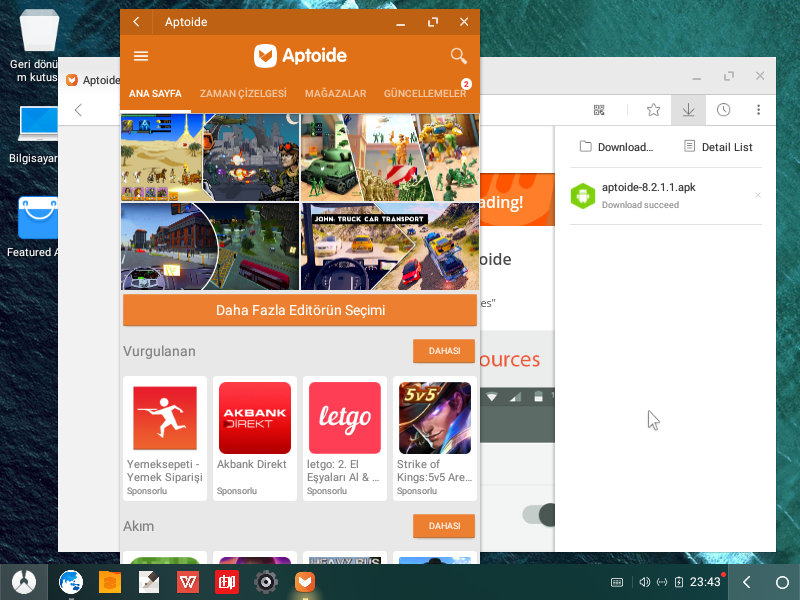800x600 pixels.
Task: Switch to the ZAMAN ÇİZELGESİ tab
Action: point(243,94)
